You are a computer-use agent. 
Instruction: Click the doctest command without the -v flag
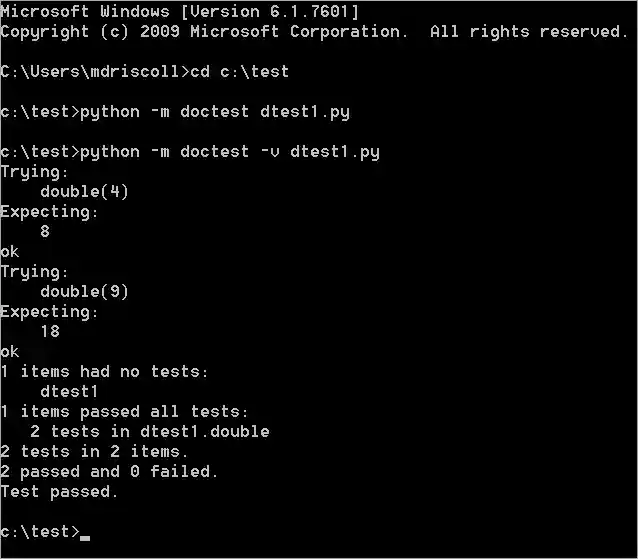214,112
